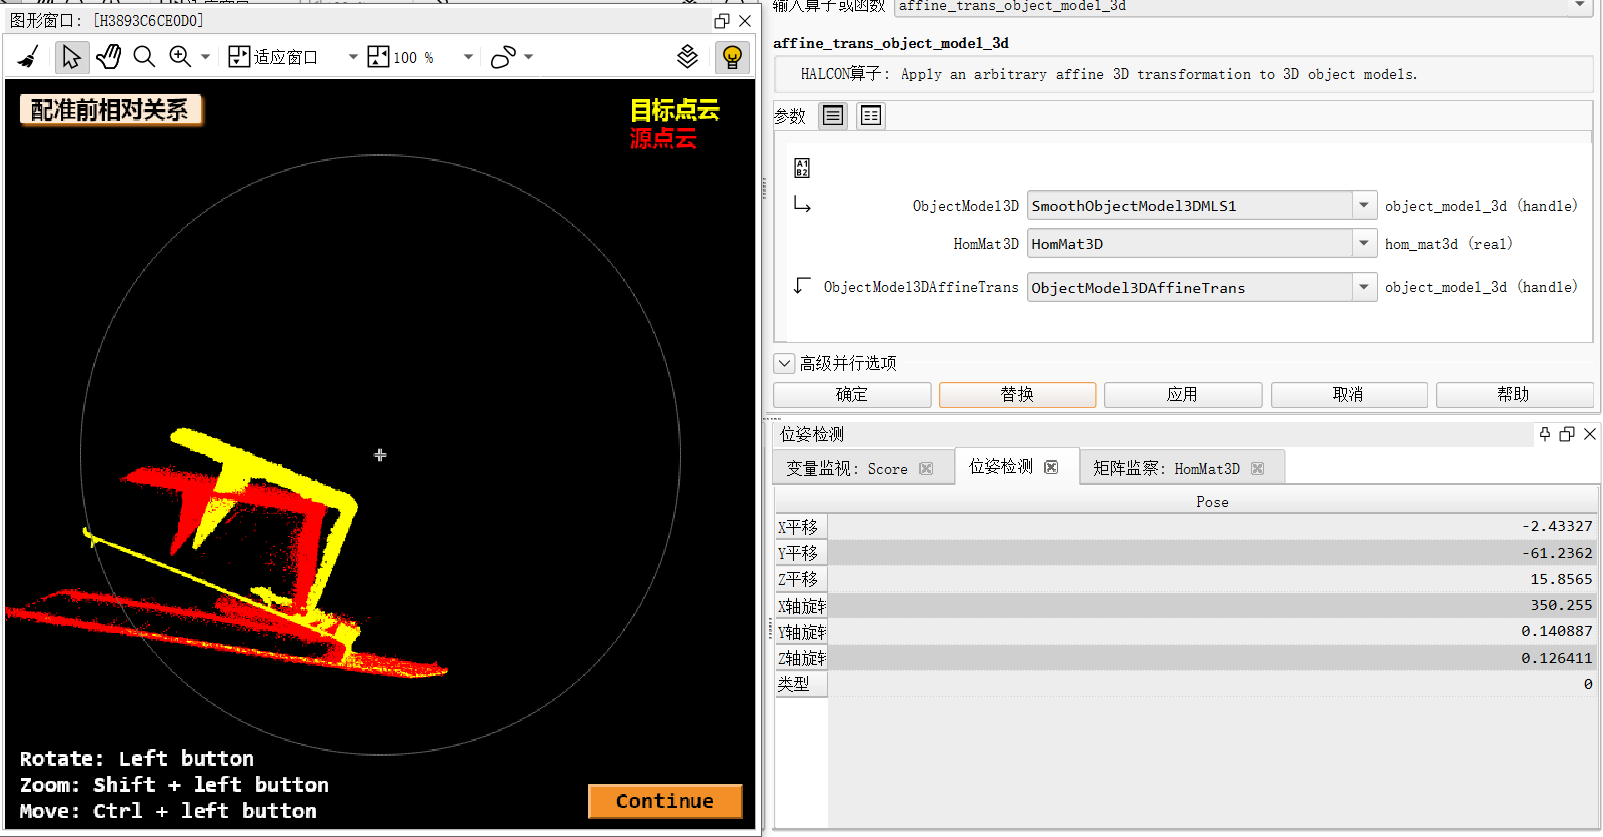Toggle the light bulb tooltip icon
Image resolution: width=1603 pixels, height=837 pixels.
click(x=732, y=57)
